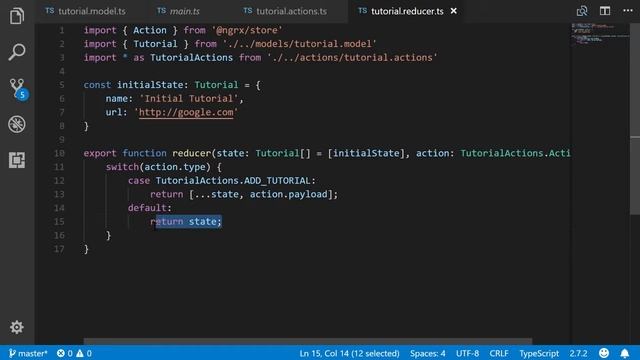Click line number 10 in the gutter
The image size is (640, 360).
pos(59,153)
